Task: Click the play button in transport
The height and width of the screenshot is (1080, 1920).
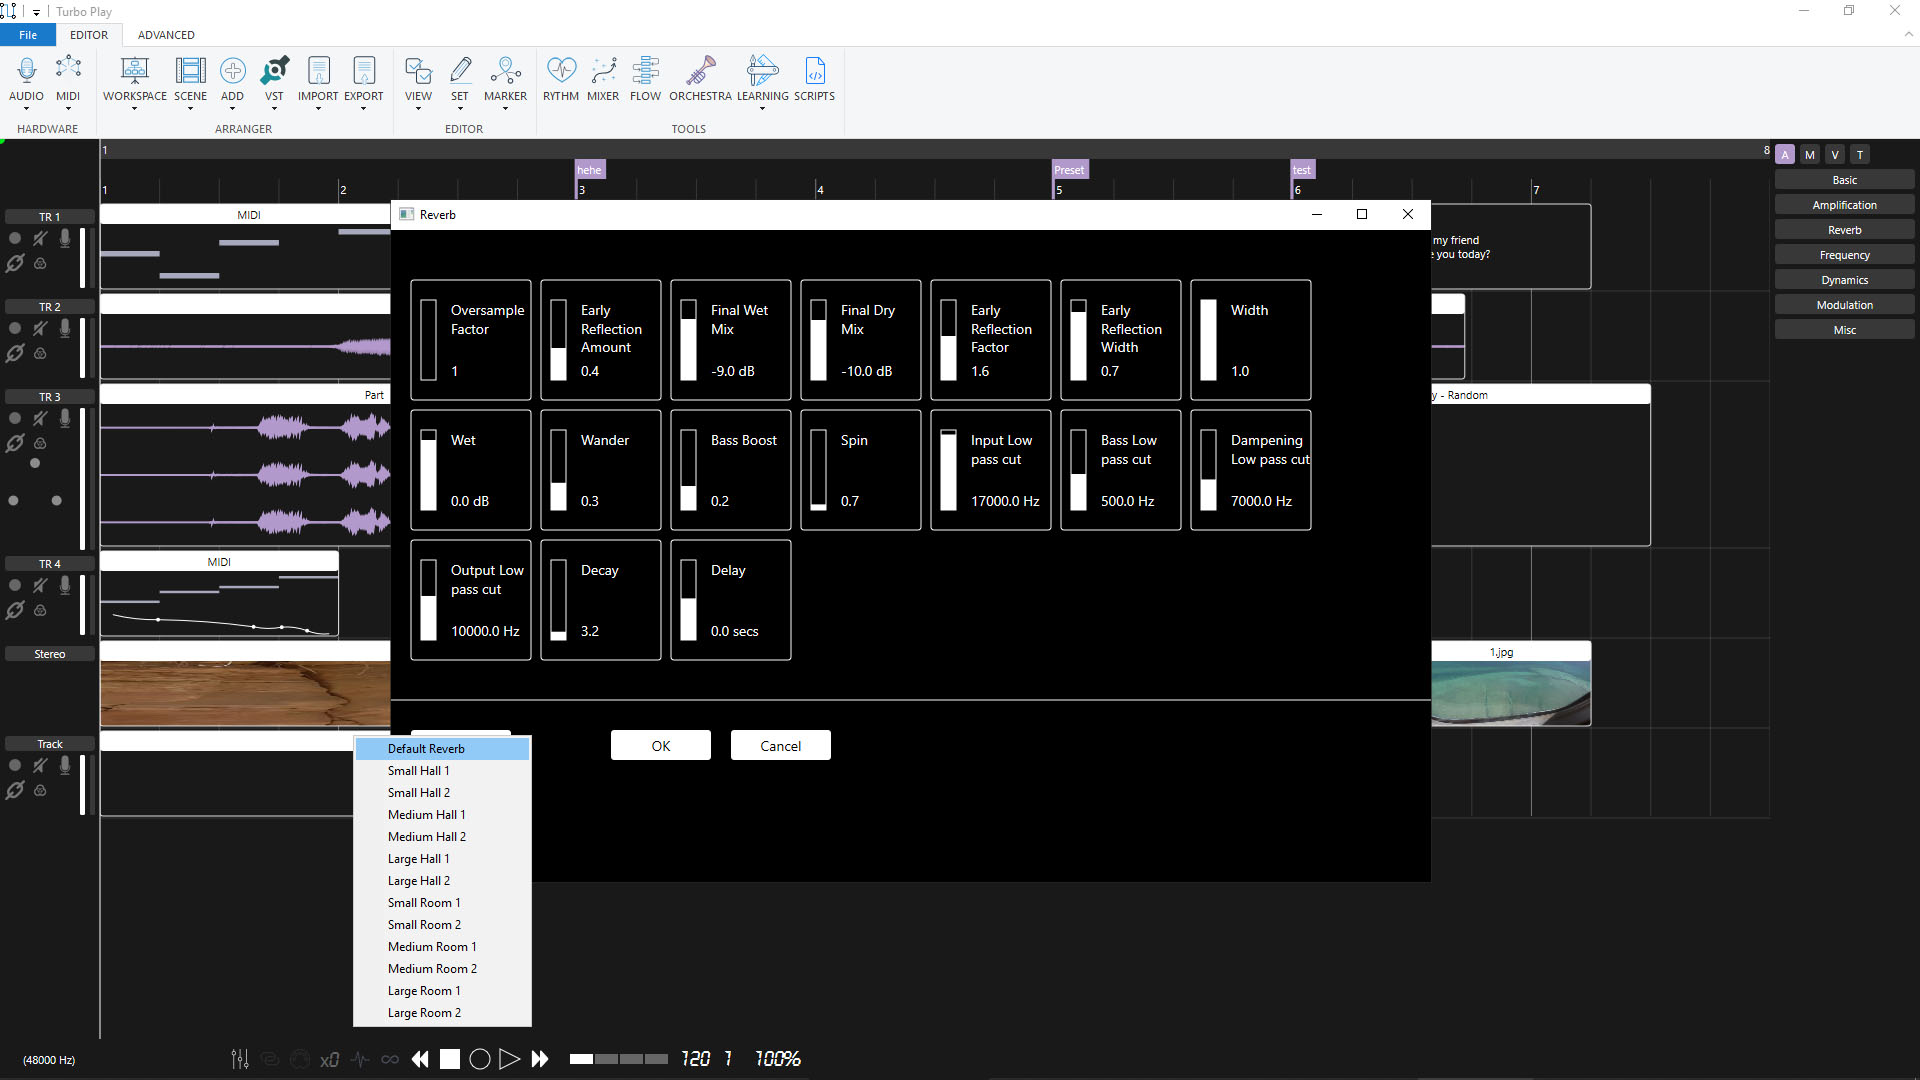Action: (509, 1059)
